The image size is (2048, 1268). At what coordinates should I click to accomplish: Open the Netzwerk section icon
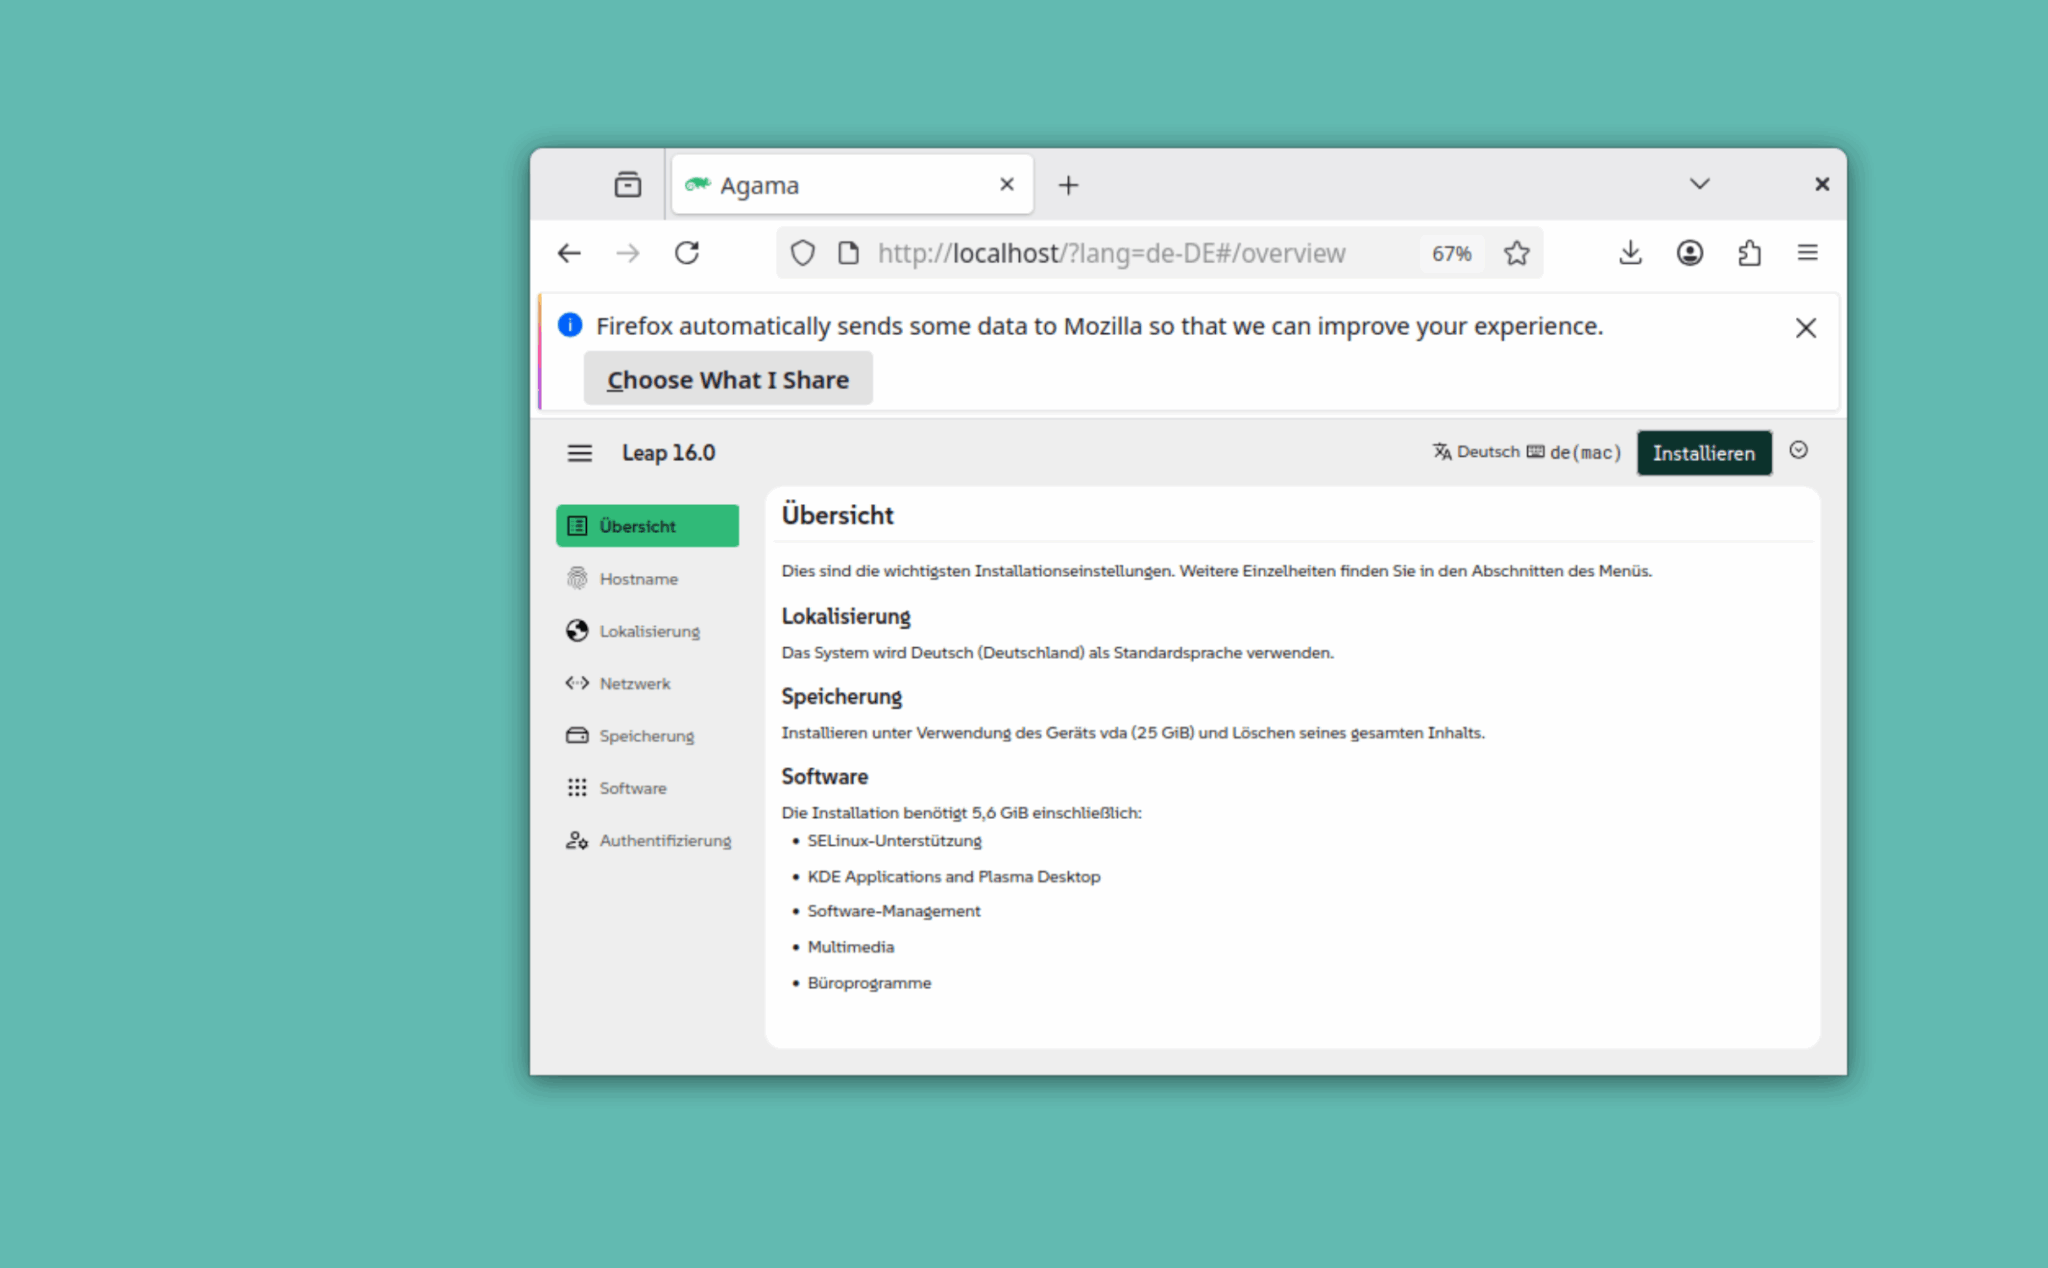tap(577, 683)
